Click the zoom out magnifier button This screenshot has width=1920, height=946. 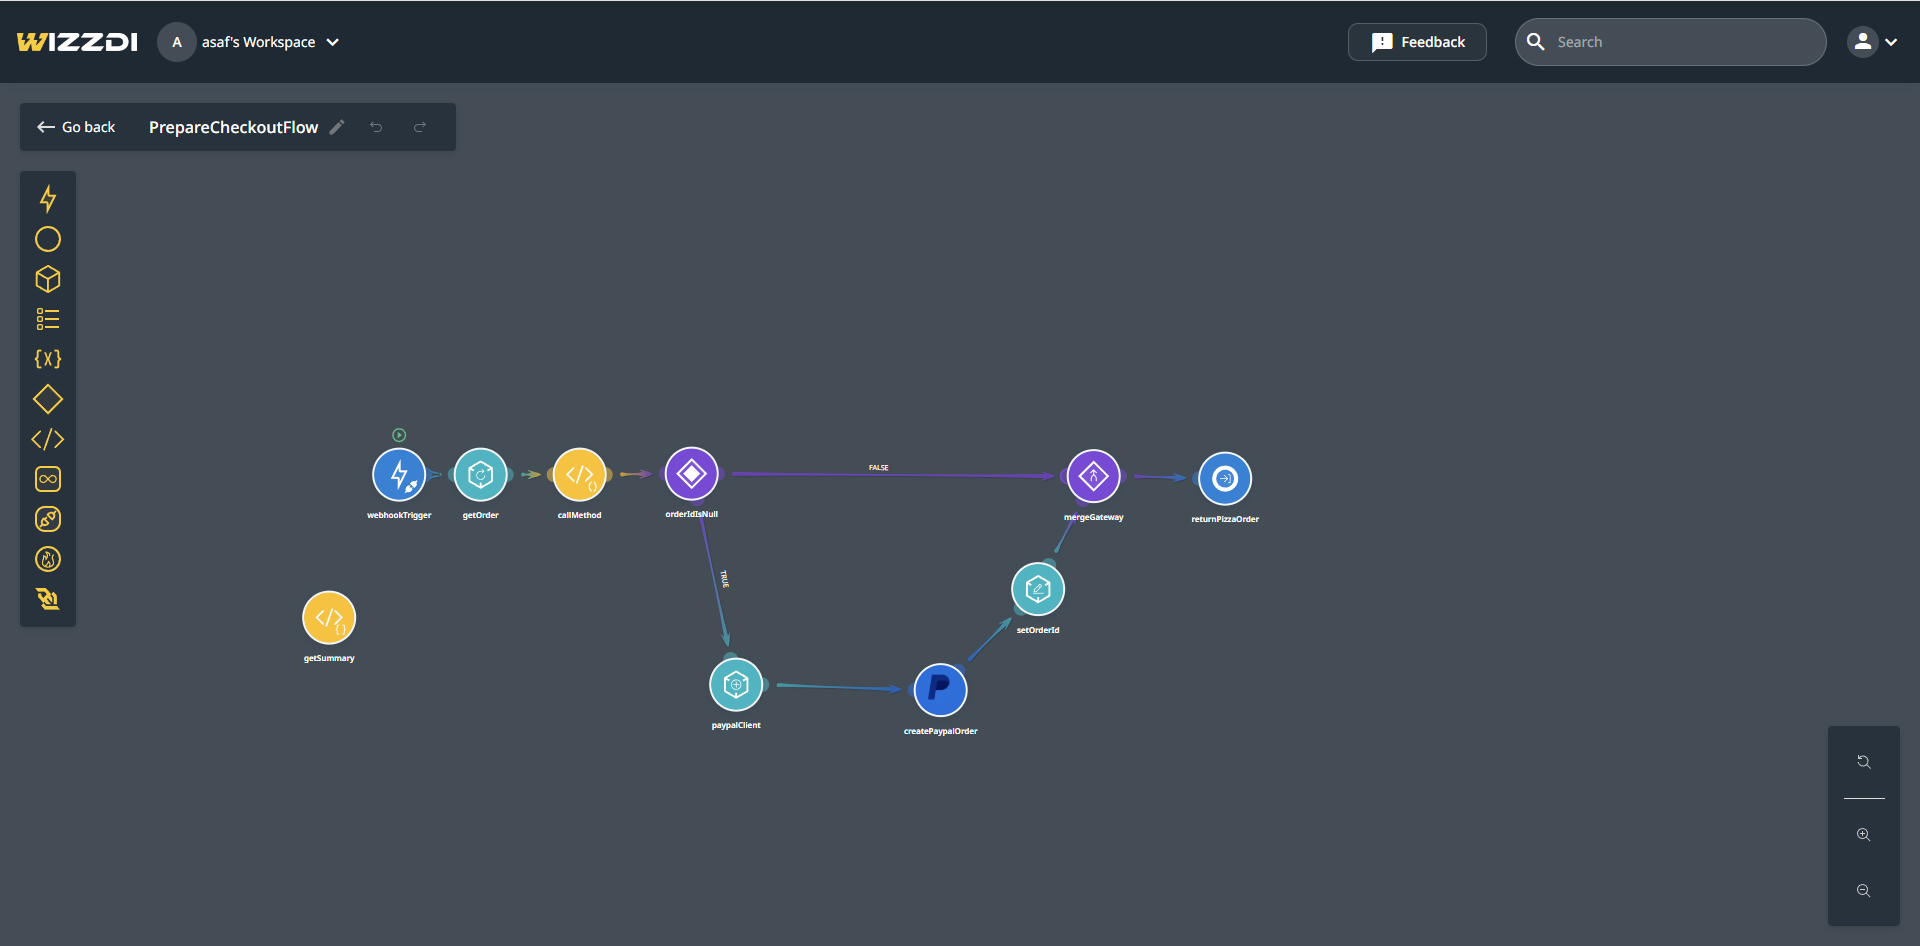[x=1863, y=891]
